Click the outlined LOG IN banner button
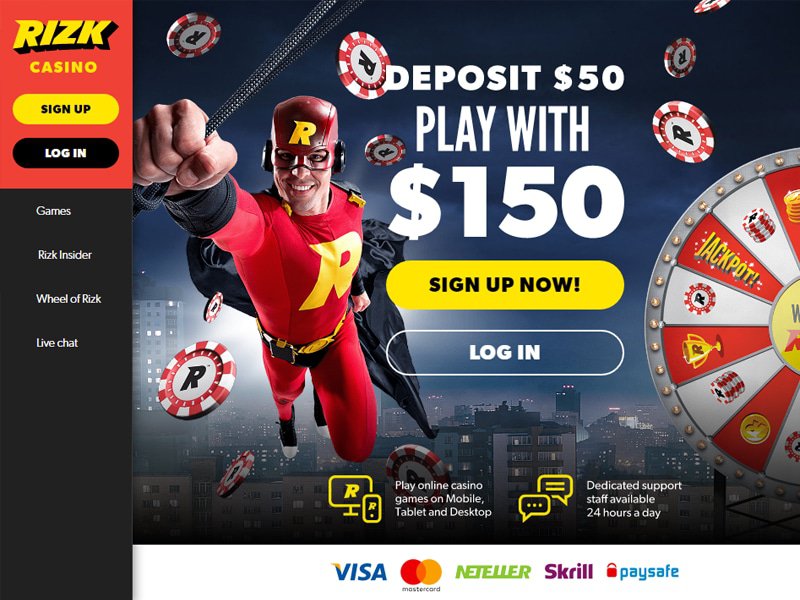Screen dimensions: 800x600 coord(505,353)
